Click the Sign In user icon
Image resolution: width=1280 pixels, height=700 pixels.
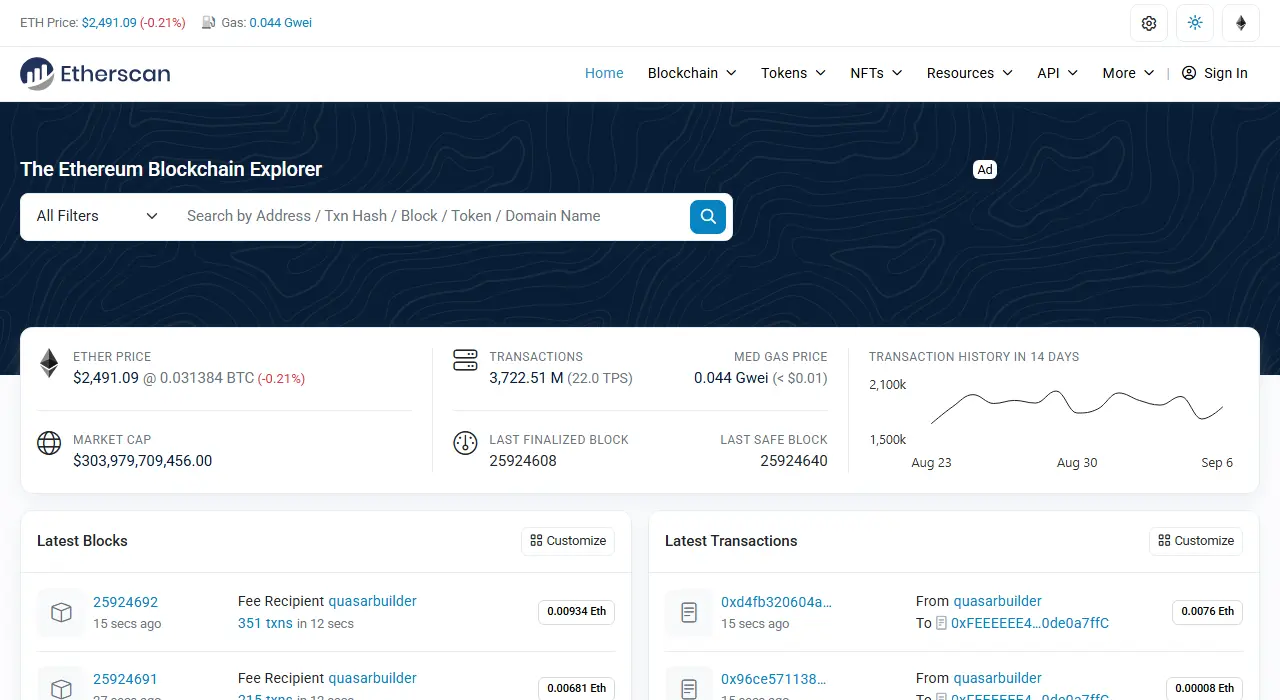point(1189,73)
